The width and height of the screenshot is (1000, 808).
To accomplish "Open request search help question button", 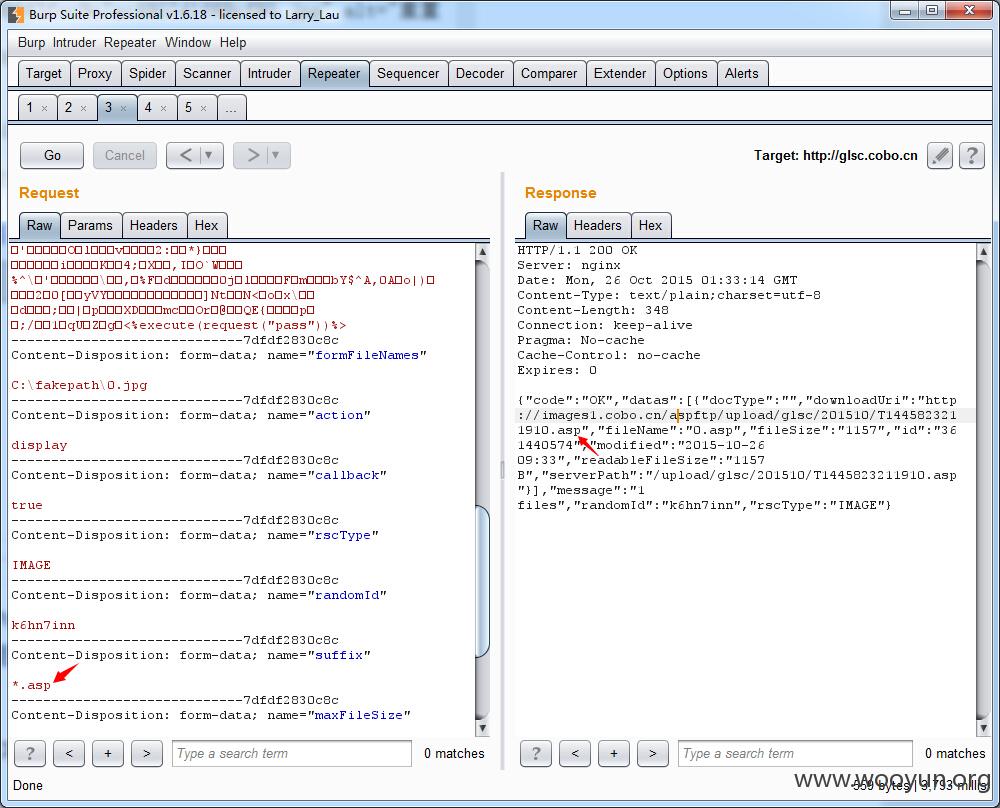I will tap(29, 753).
